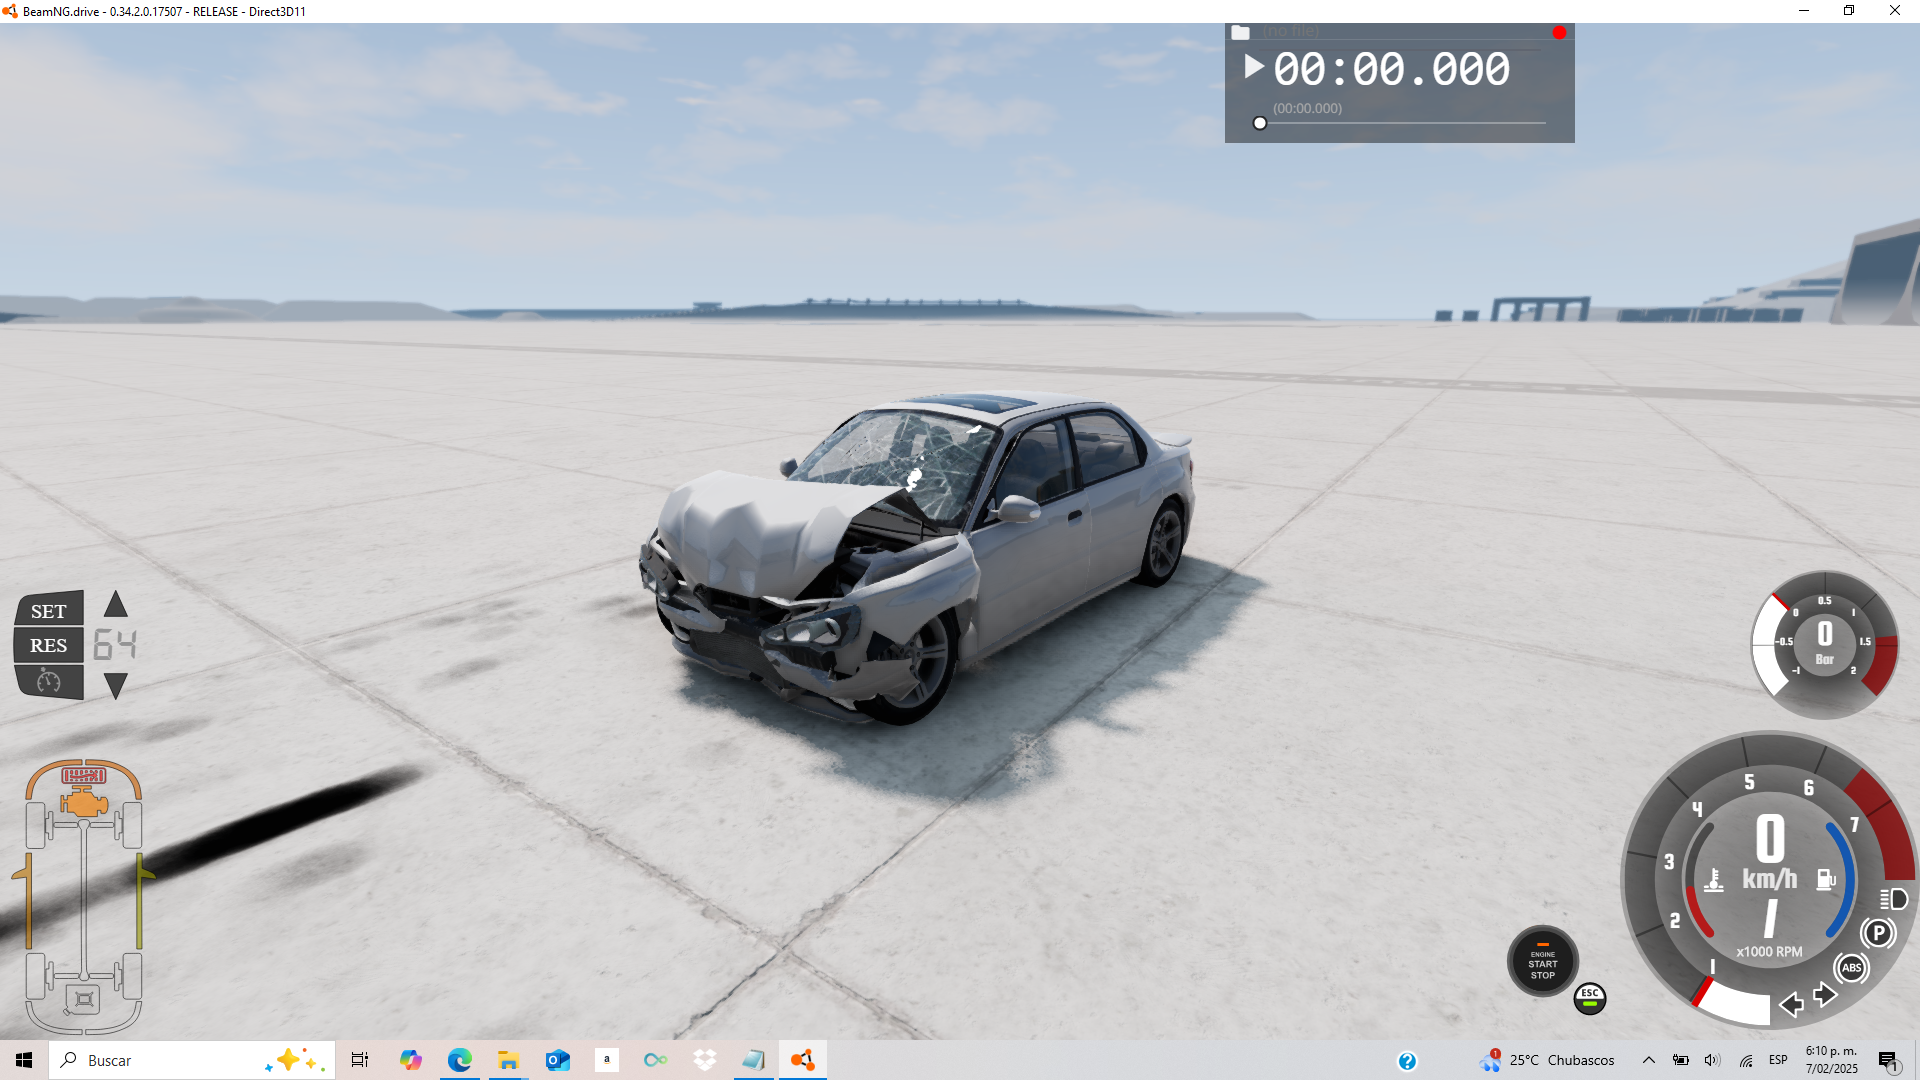Image resolution: width=1920 pixels, height=1080 pixels.
Task: Open the Wi-Fi network icon
Action: (1746, 1060)
